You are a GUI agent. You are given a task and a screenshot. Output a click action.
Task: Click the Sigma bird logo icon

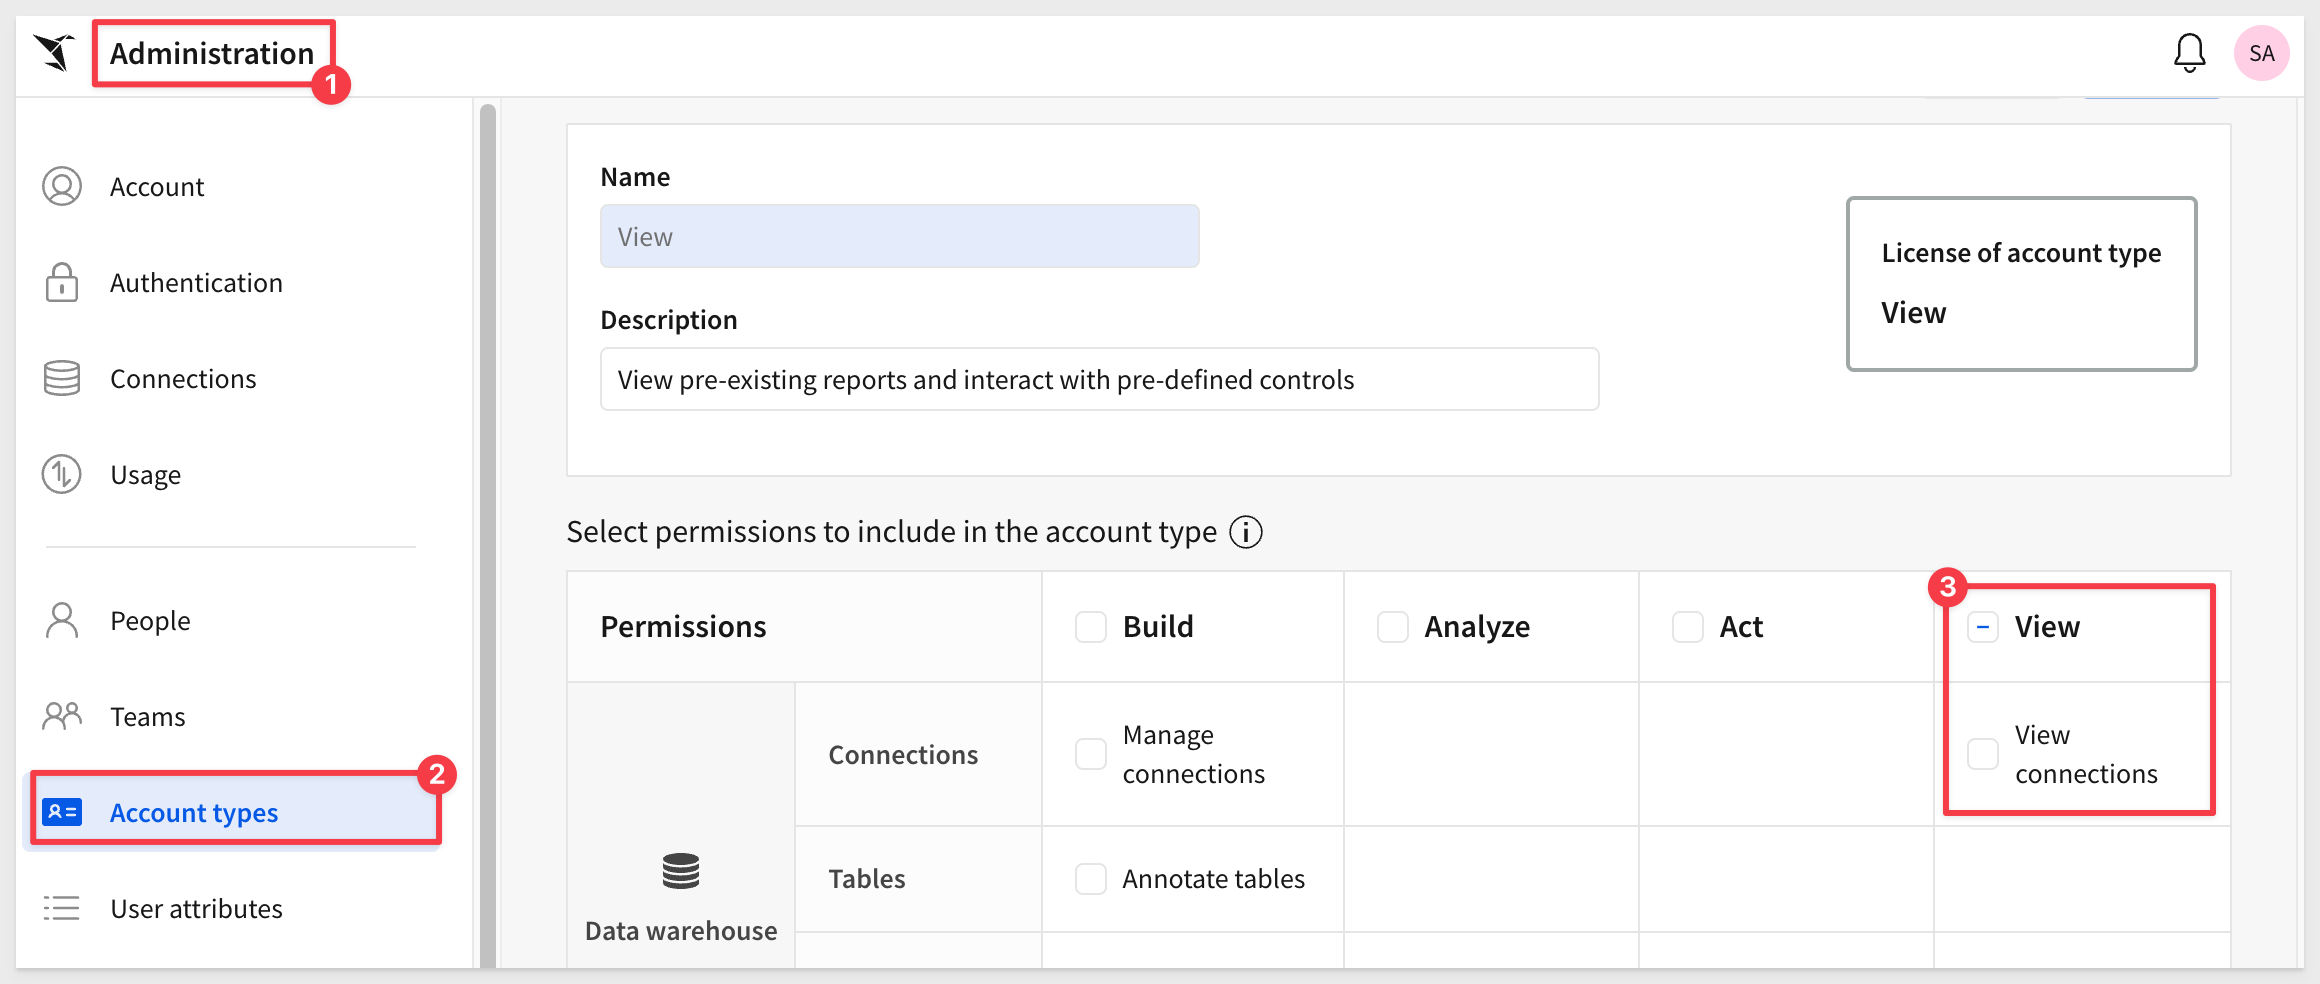point(54,53)
